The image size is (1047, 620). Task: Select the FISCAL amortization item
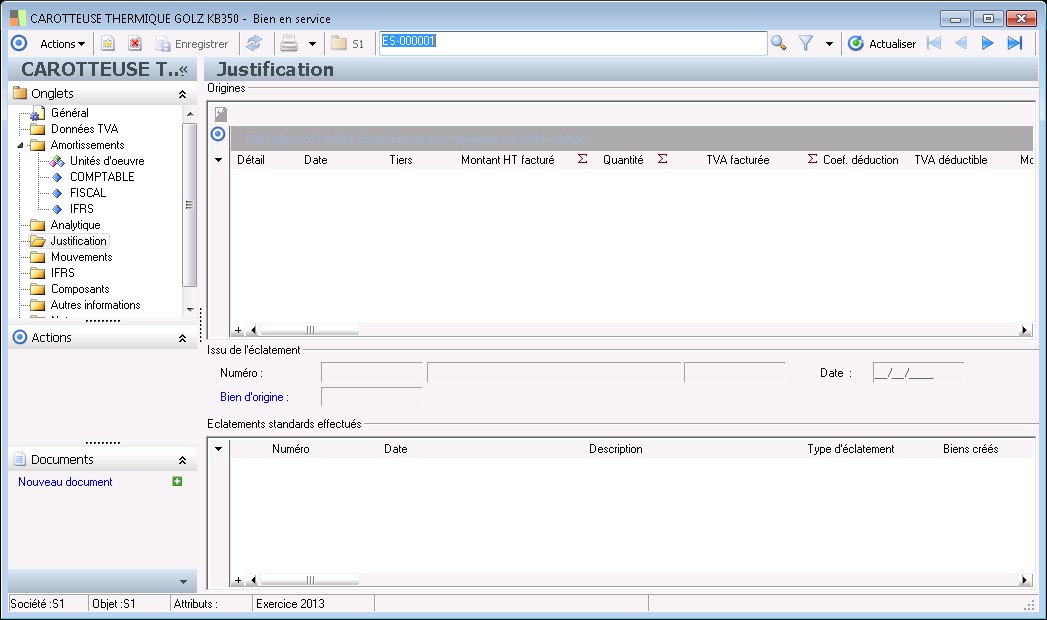point(88,193)
